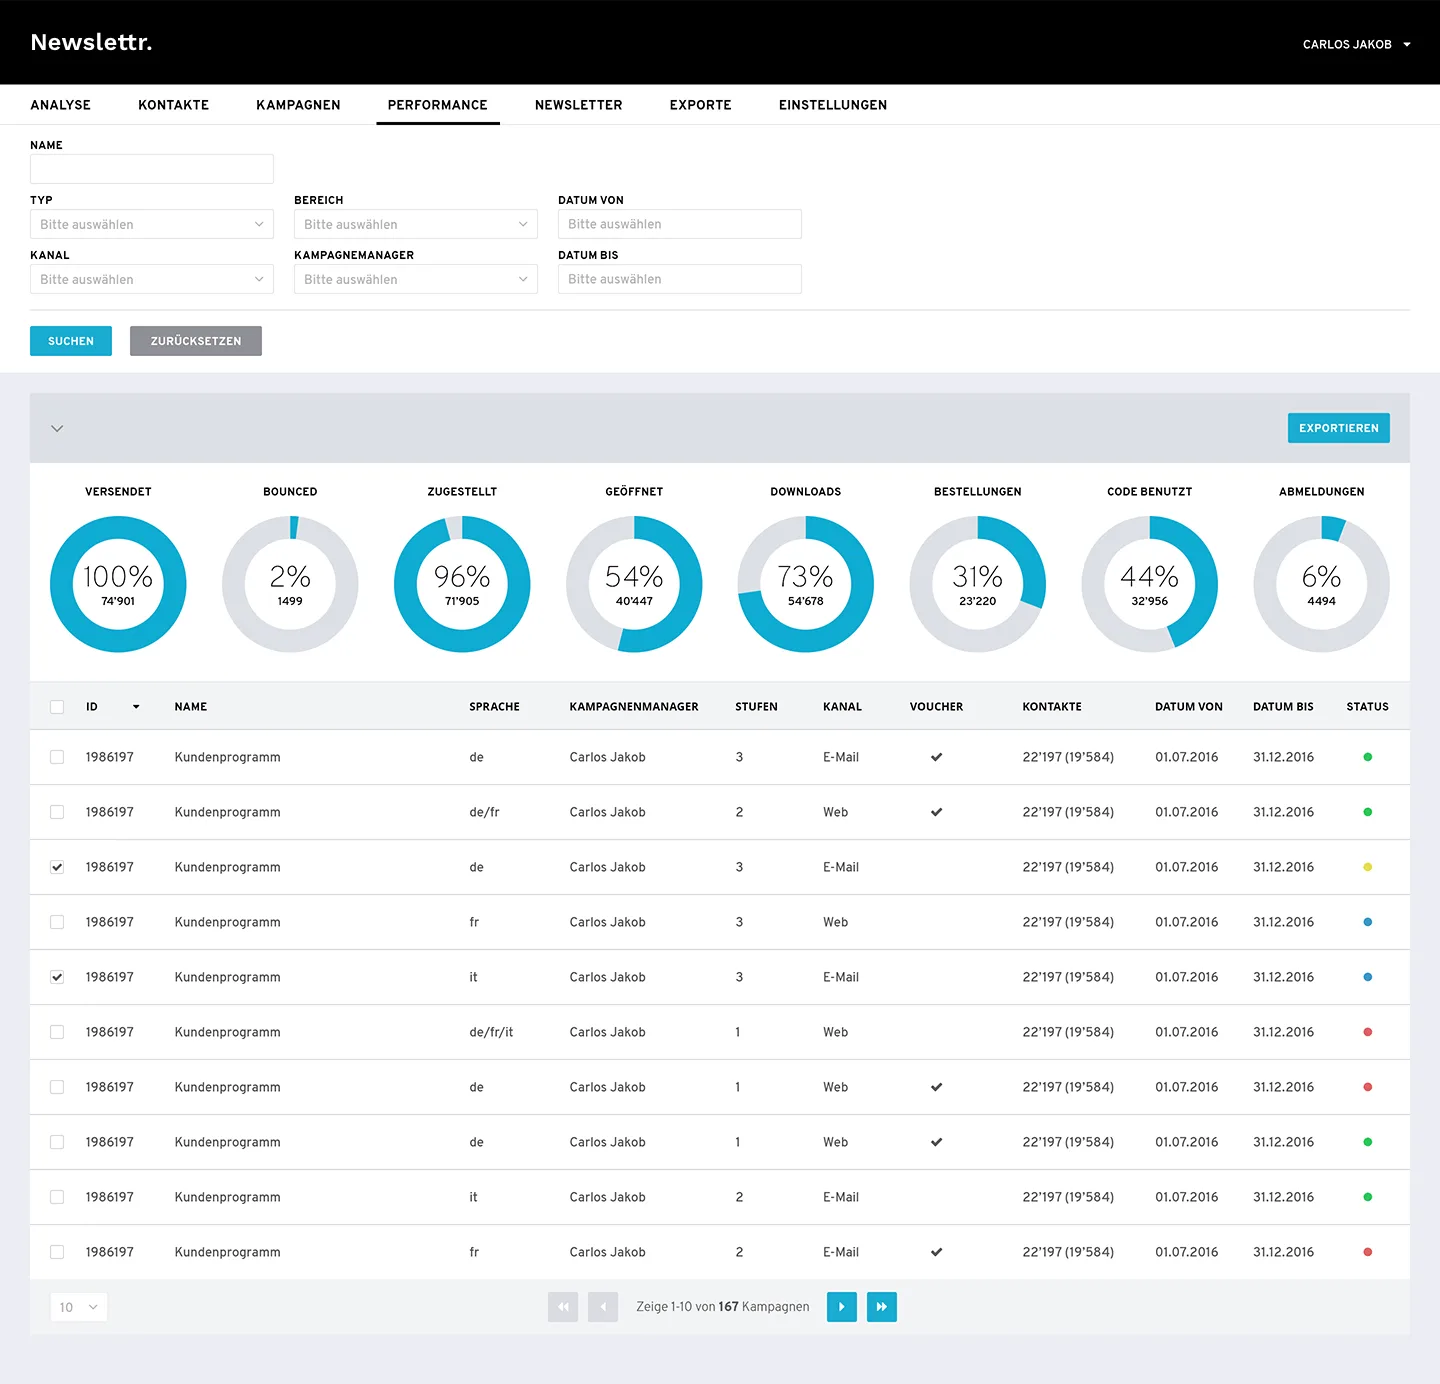
Task: Sort by Datum Von column header
Action: [1189, 707]
